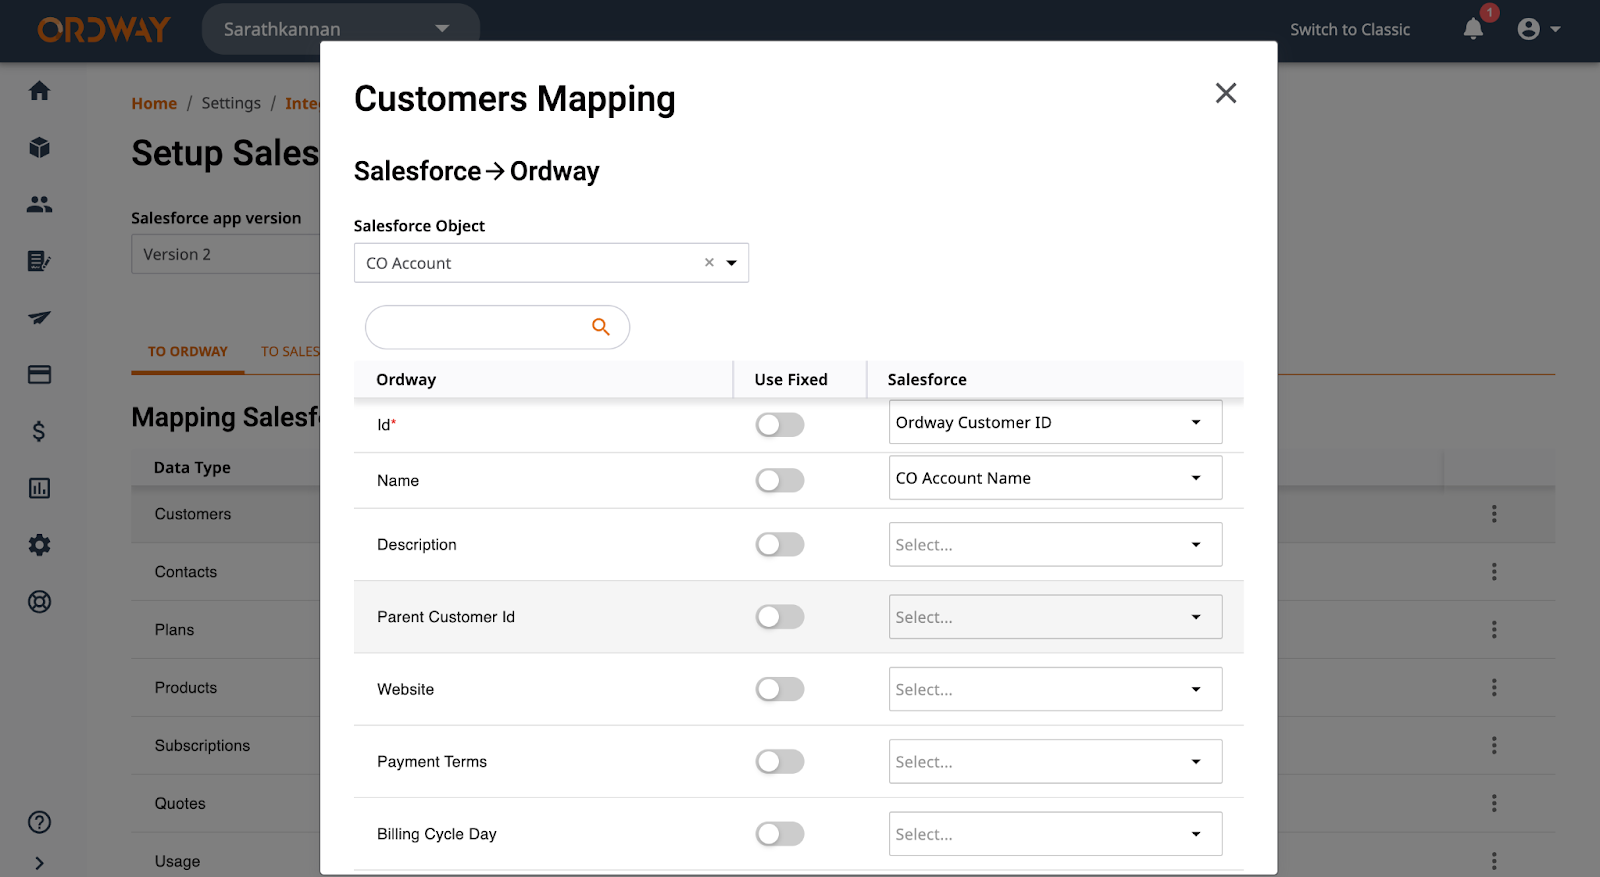Click Switch to Classic
The height and width of the screenshot is (877, 1600).
(x=1350, y=30)
